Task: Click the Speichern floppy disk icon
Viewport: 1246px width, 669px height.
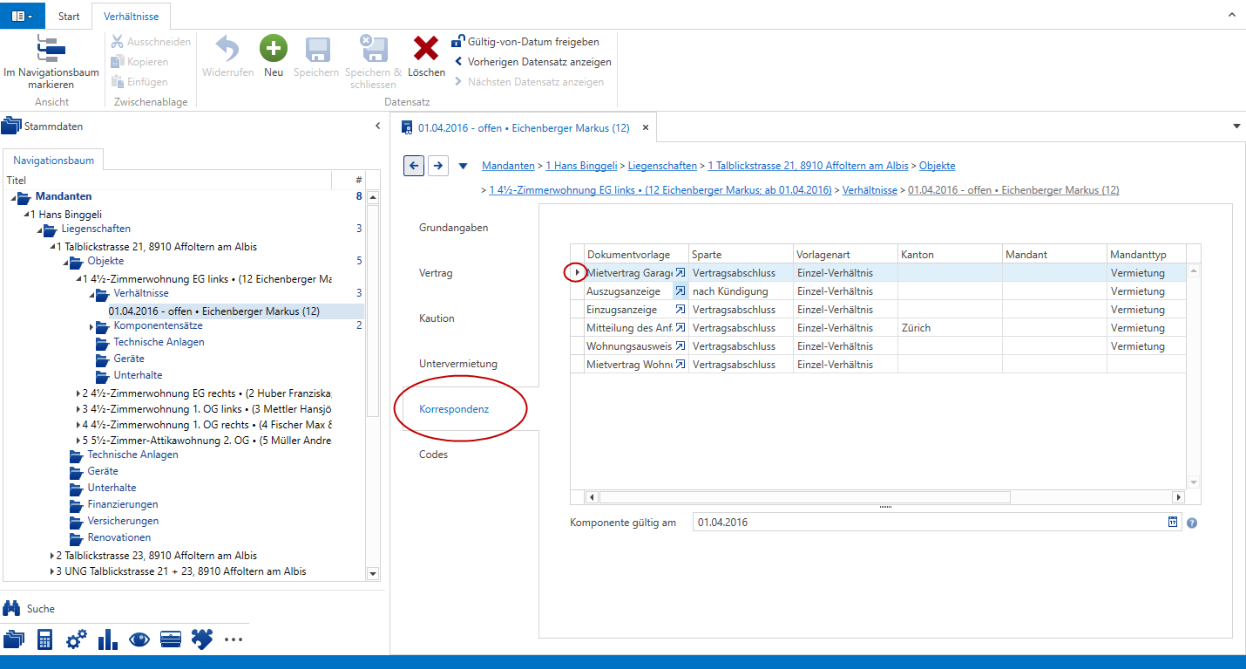Action: click(317, 48)
